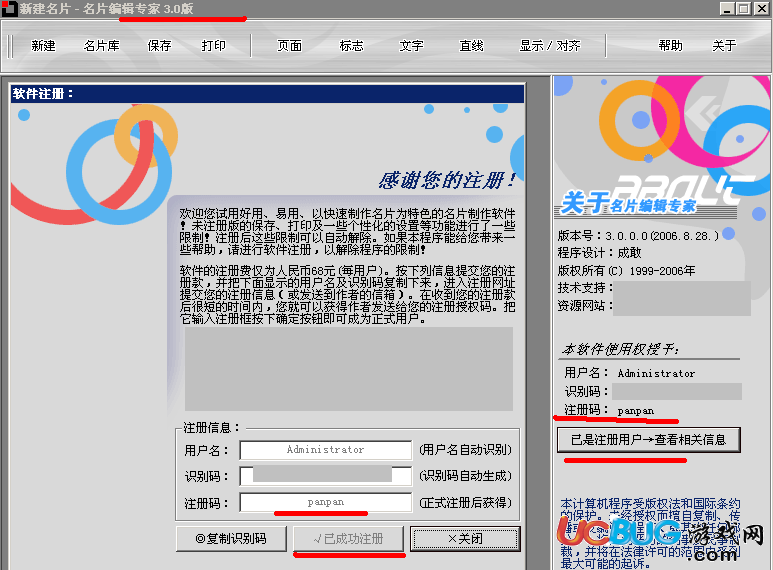Click the 版本号:3.0.0.0 text
The width and height of the screenshot is (773, 570).
(x=638, y=236)
